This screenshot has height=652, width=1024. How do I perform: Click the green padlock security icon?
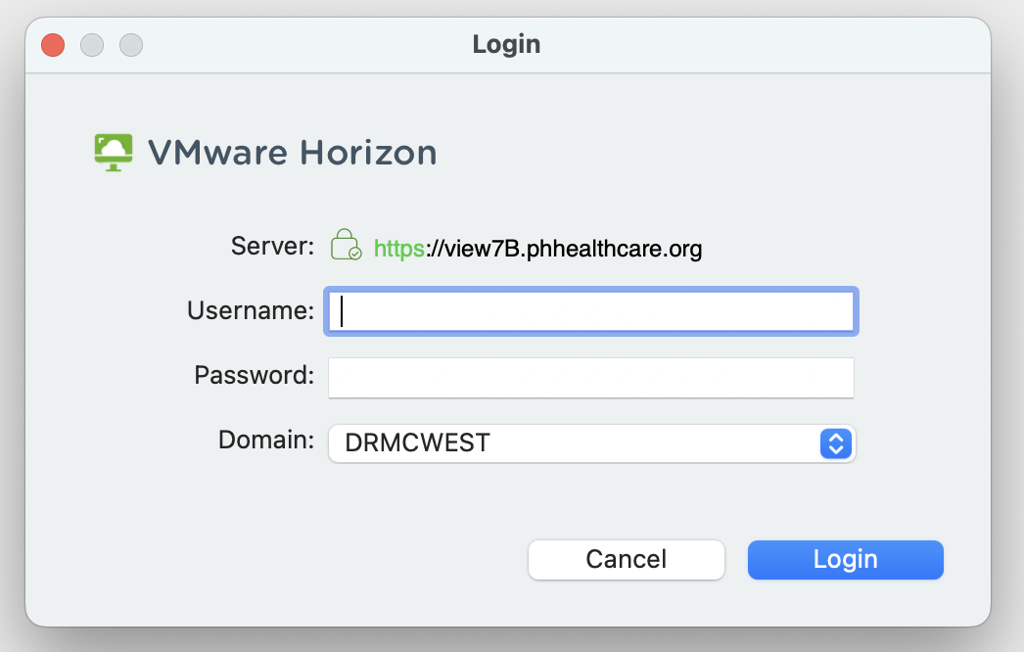[343, 244]
